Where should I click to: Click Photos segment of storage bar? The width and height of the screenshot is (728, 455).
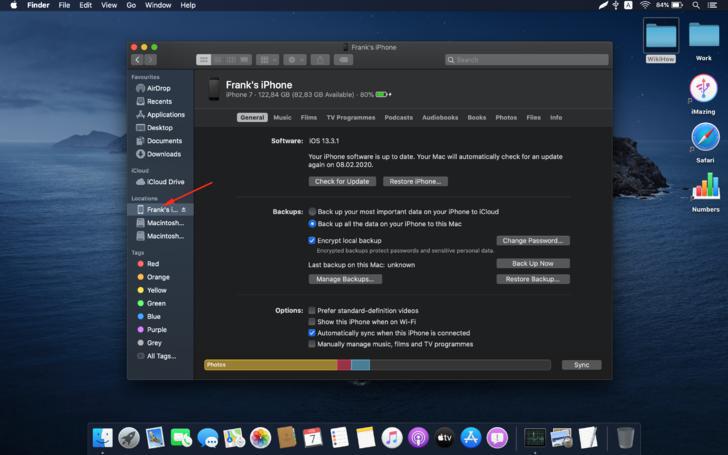[271, 365]
